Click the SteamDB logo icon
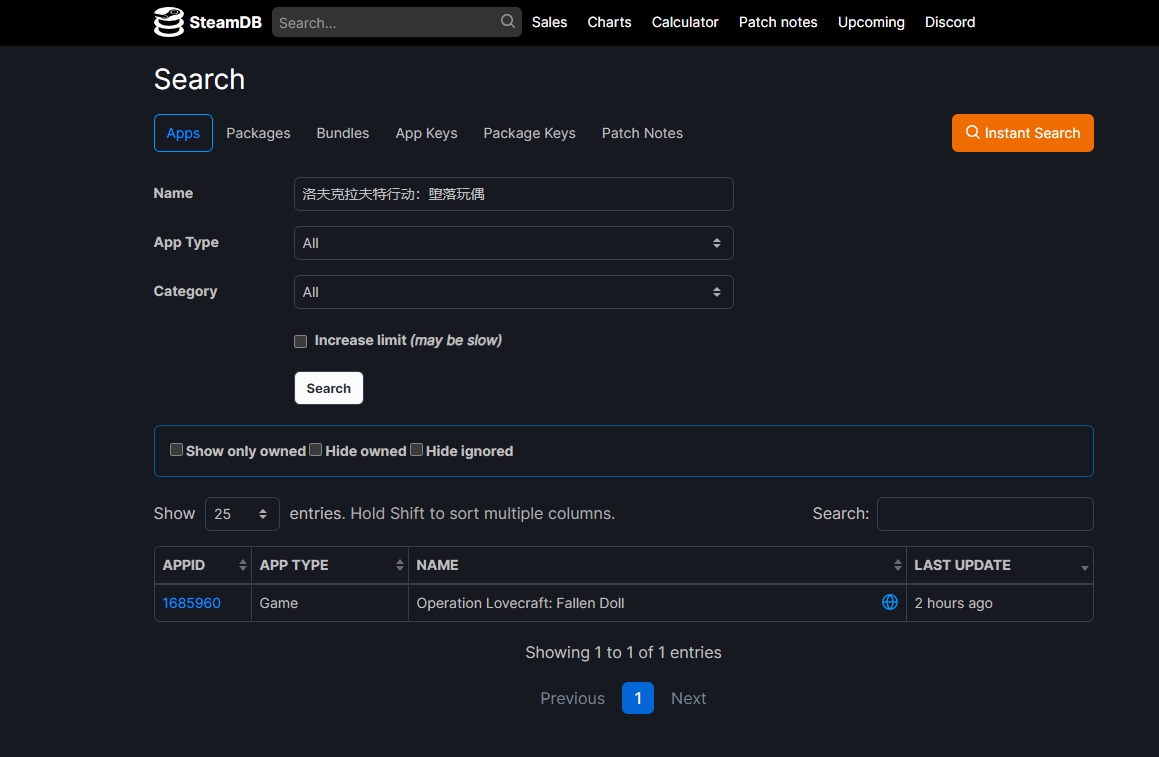Screen dimensions: 1159x757 169,22
